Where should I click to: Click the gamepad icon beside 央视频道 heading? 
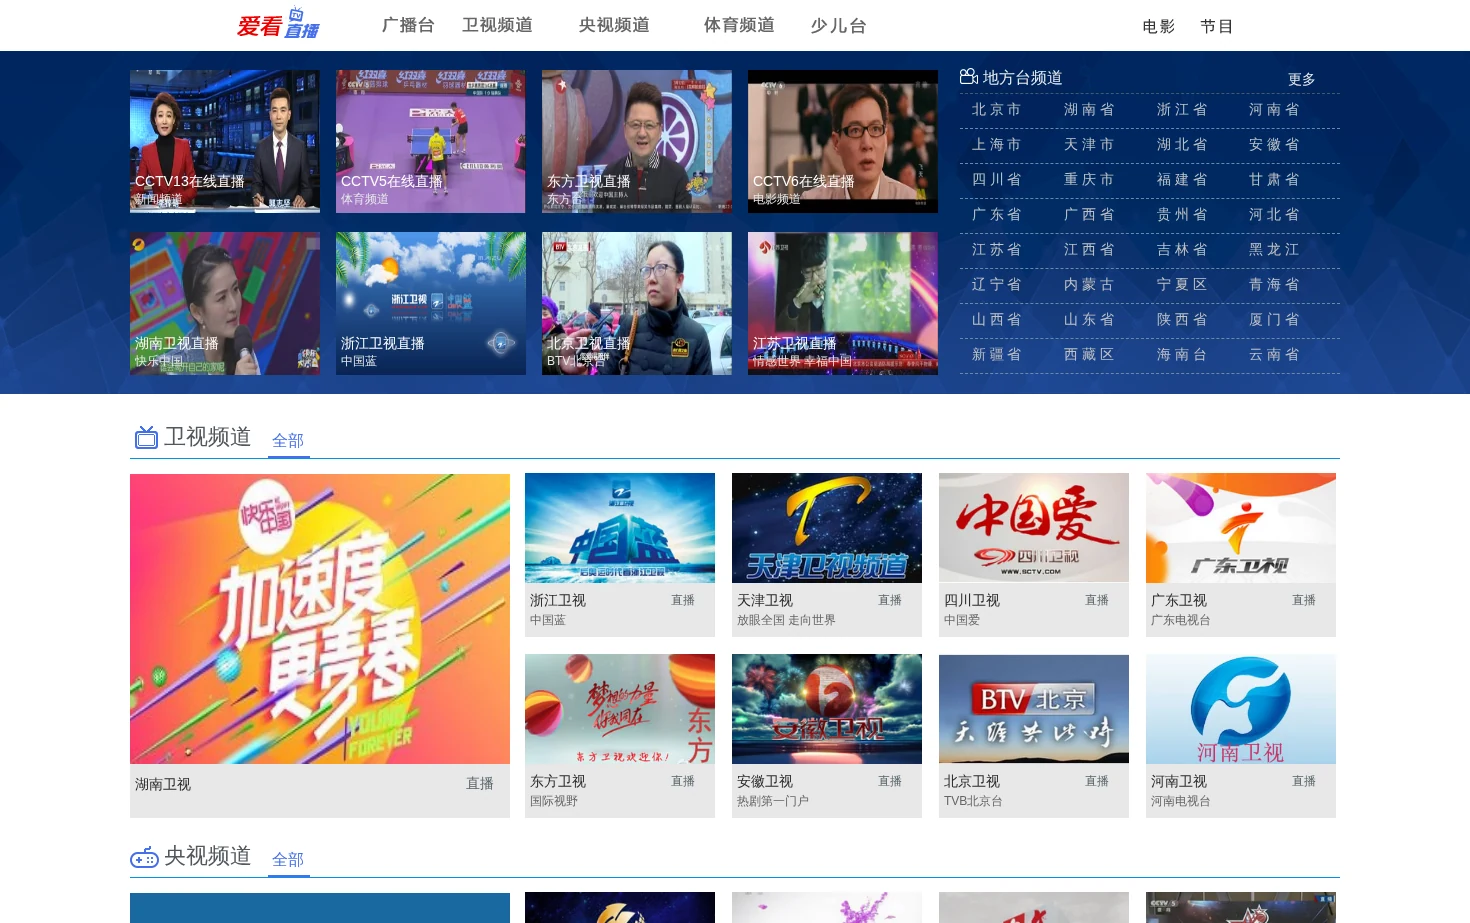[144, 857]
